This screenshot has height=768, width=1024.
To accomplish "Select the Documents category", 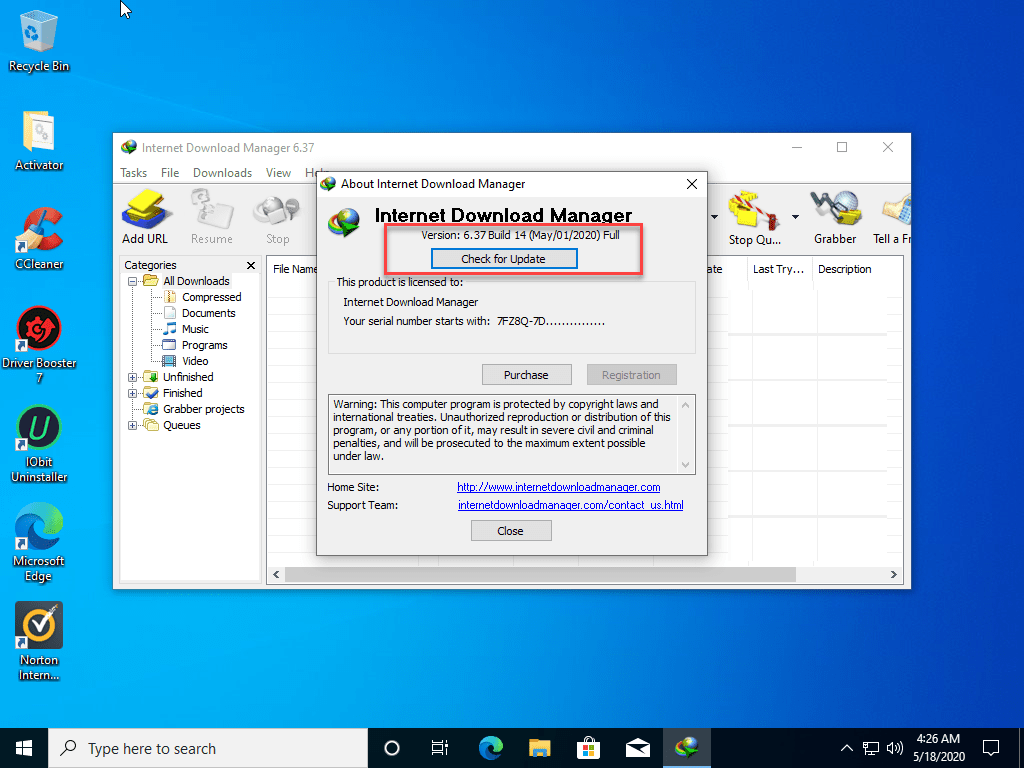I will pos(208,313).
